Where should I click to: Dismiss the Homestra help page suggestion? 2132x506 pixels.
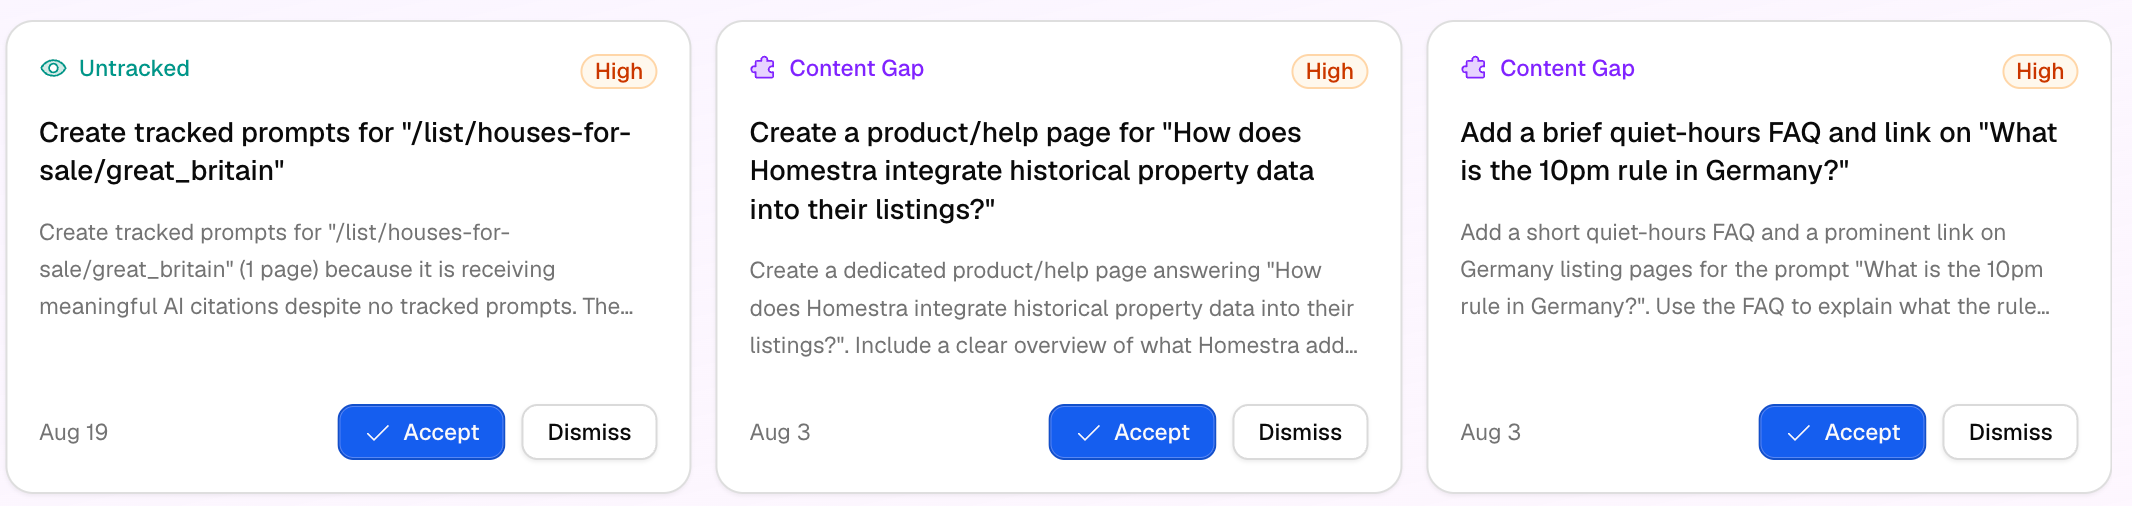click(1300, 432)
